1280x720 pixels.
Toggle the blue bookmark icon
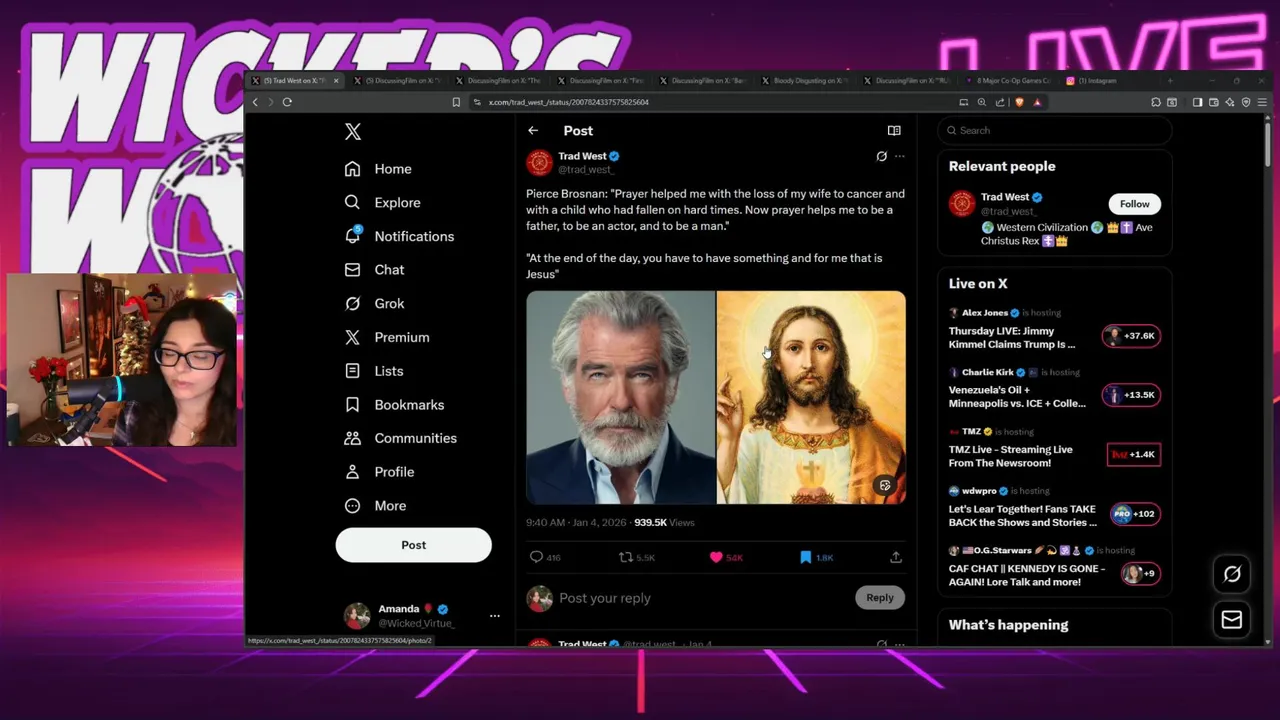tap(805, 557)
